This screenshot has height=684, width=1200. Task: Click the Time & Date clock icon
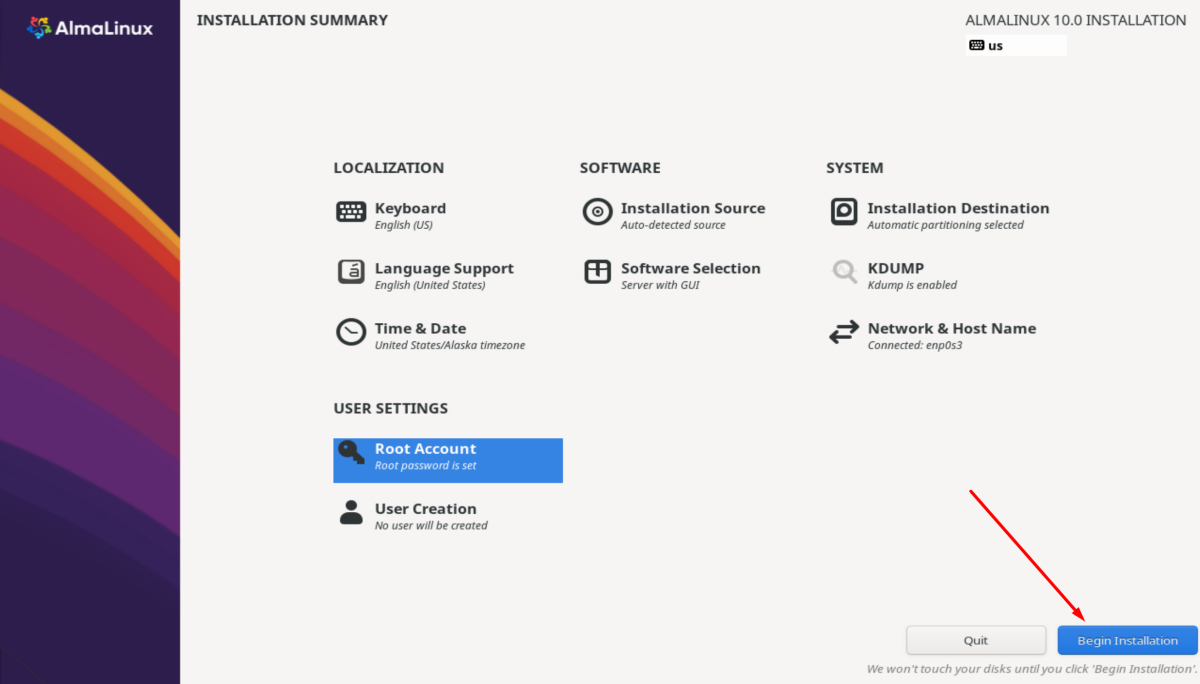[x=351, y=332]
